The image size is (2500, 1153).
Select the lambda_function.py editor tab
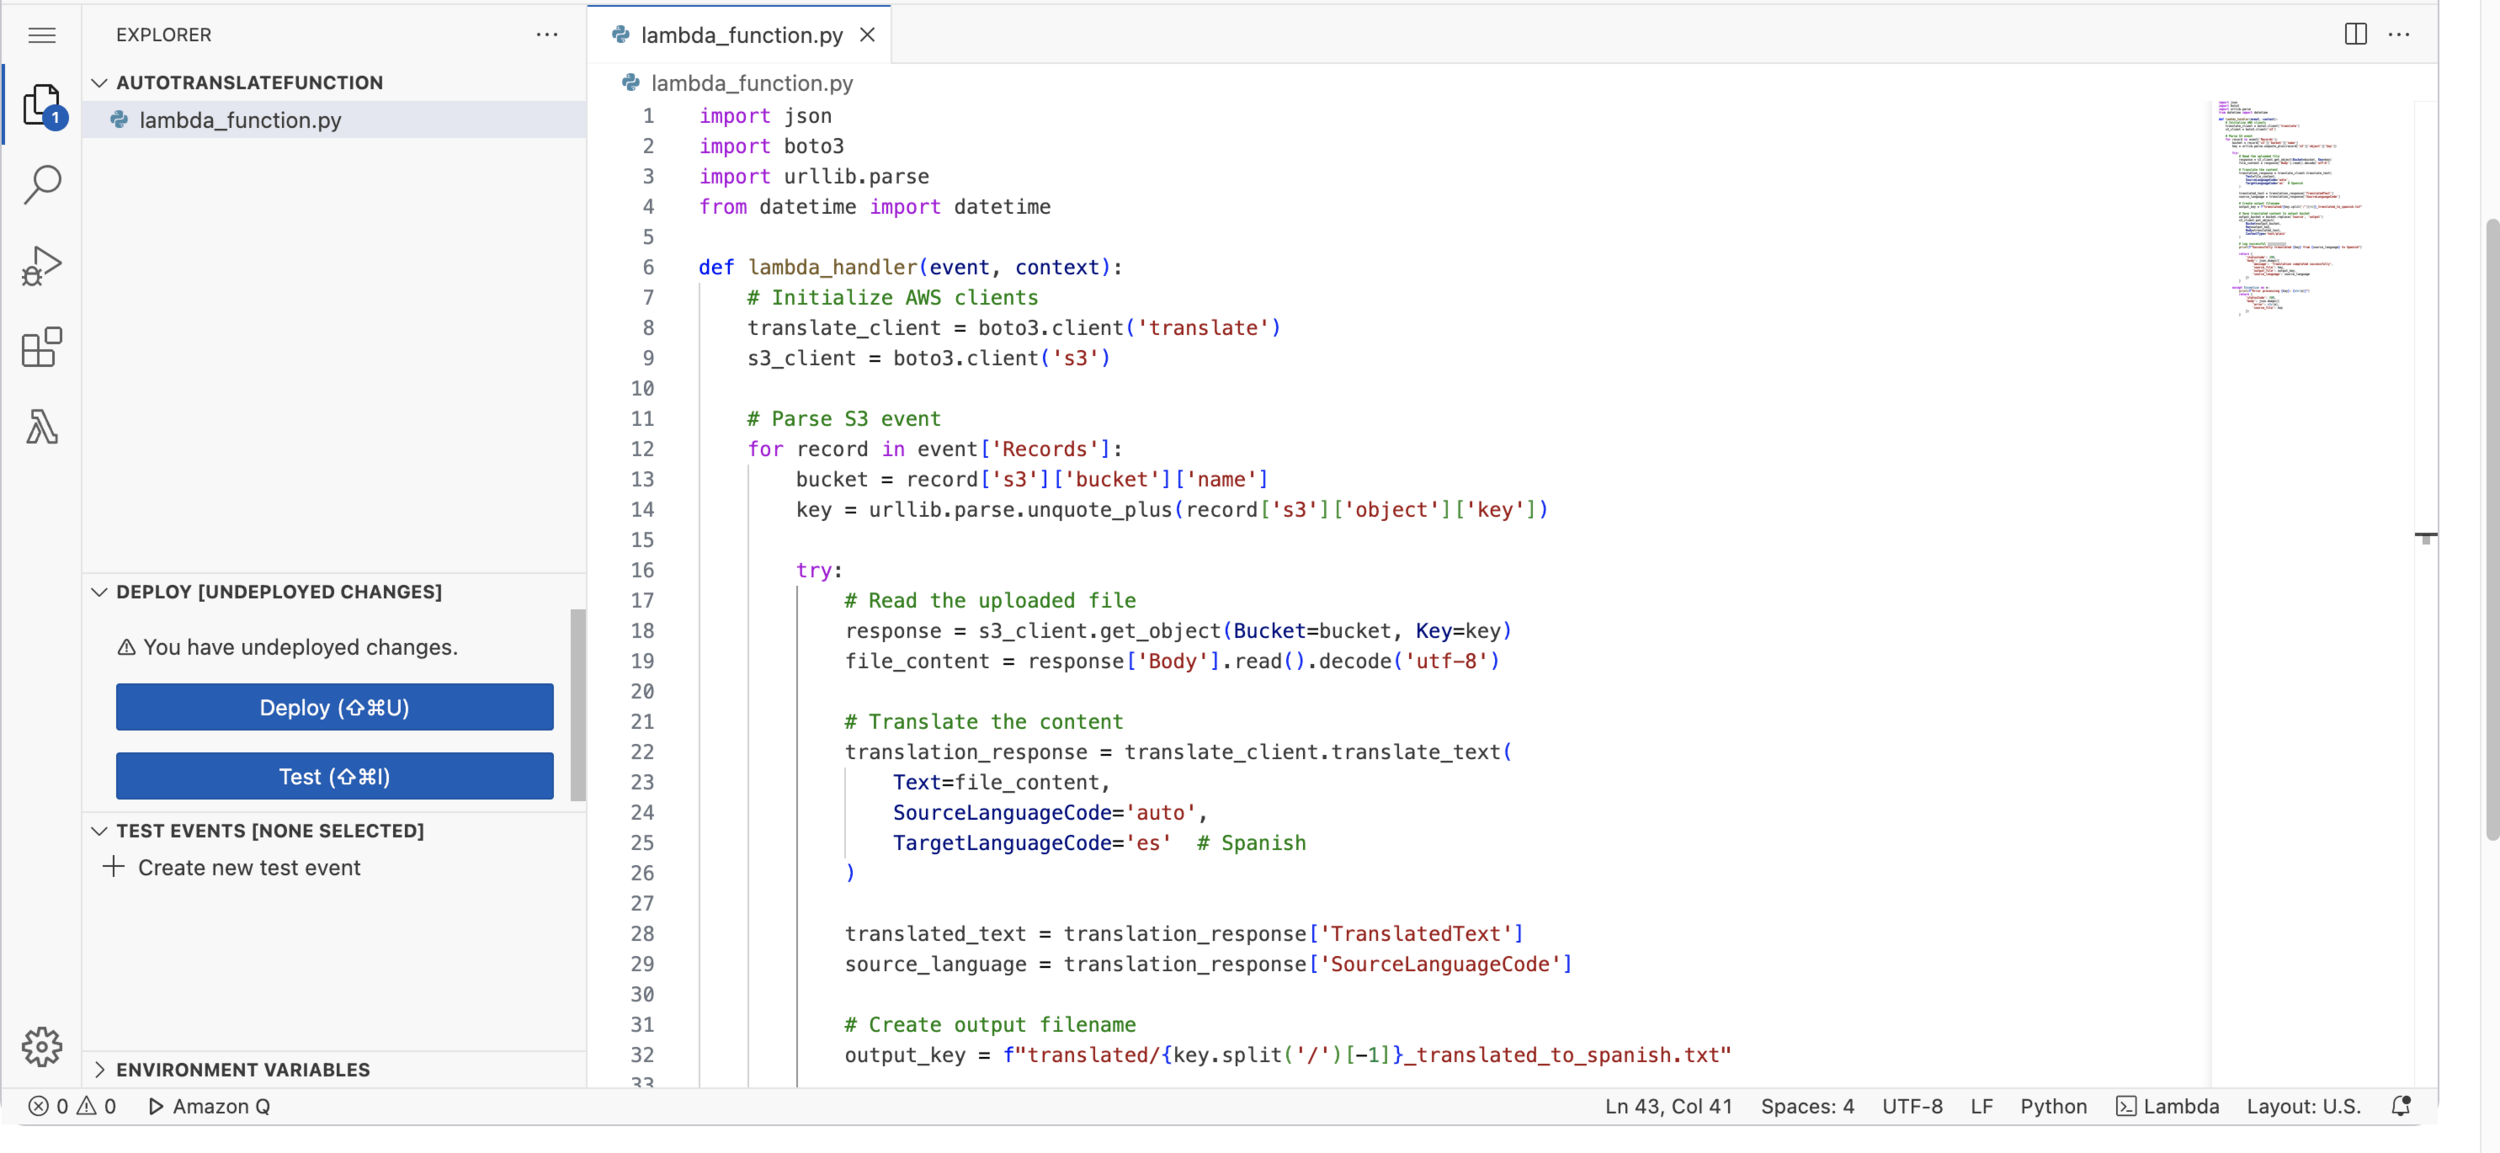pos(740,35)
